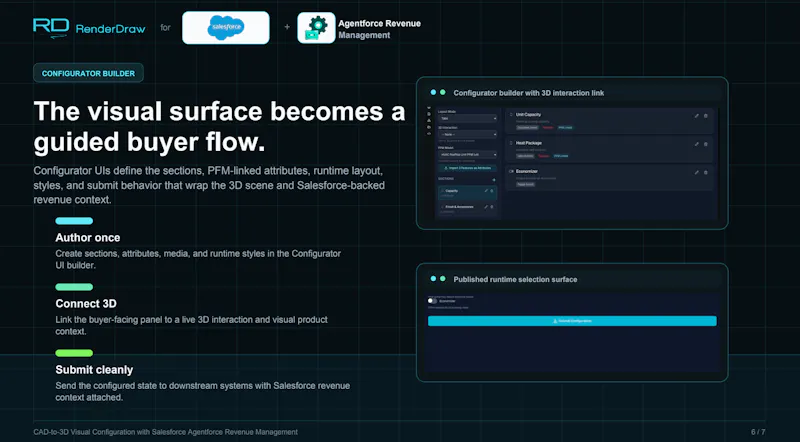Click the 'Published runtime selection surface' title
This screenshot has height=442, width=800.
pyautogui.click(x=515, y=279)
